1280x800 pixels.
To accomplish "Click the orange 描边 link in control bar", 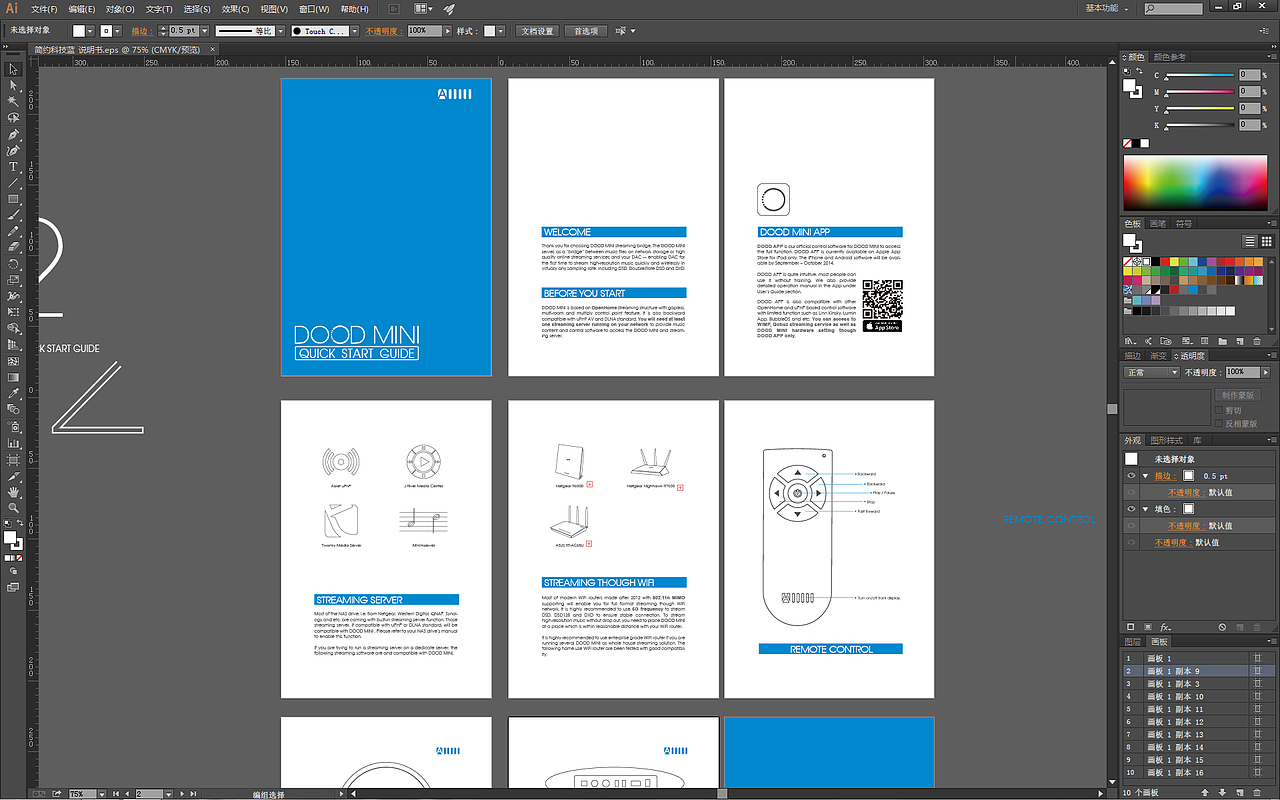I will tap(141, 31).
